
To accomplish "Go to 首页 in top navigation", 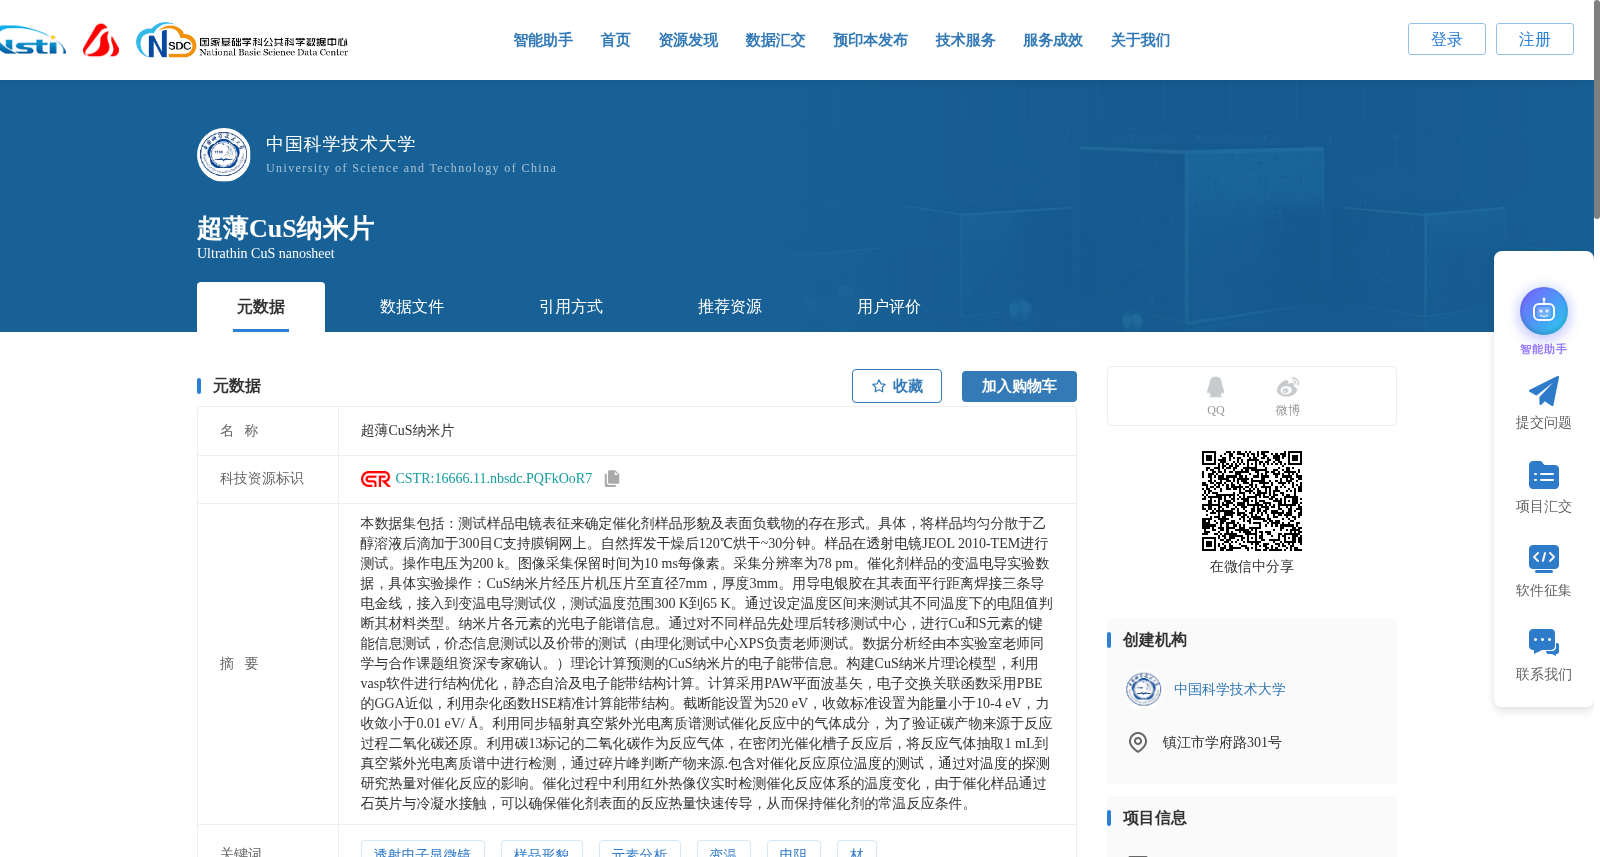I will [x=615, y=40].
